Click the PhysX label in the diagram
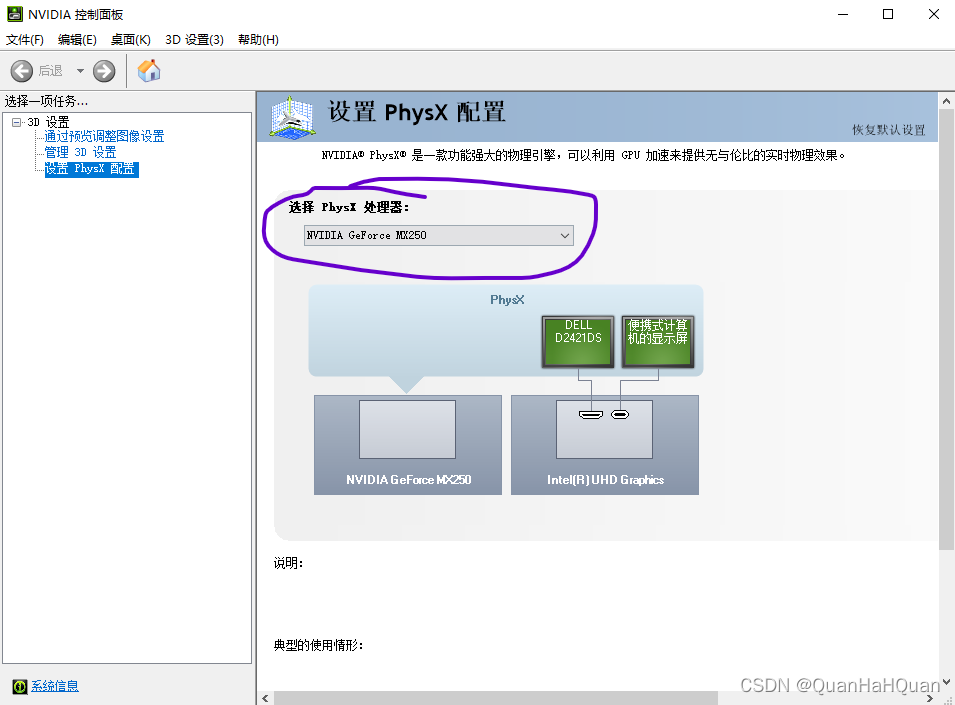 507,300
